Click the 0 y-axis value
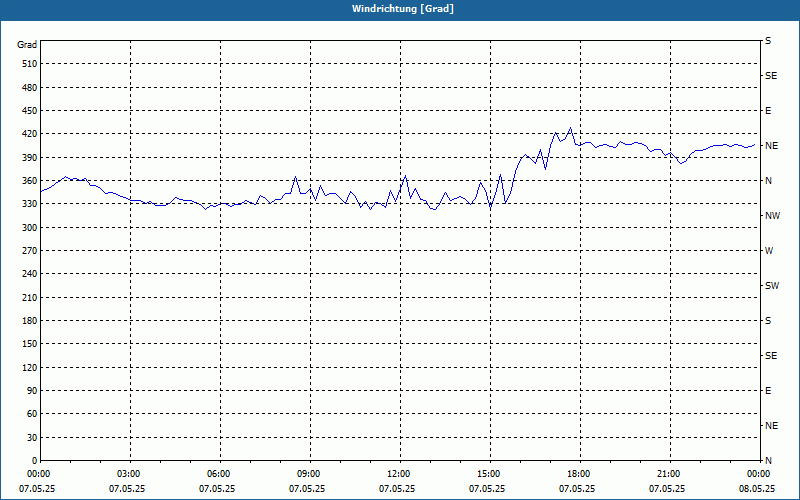The height and width of the screenshot is (500, 800). [x=34, y=461]
